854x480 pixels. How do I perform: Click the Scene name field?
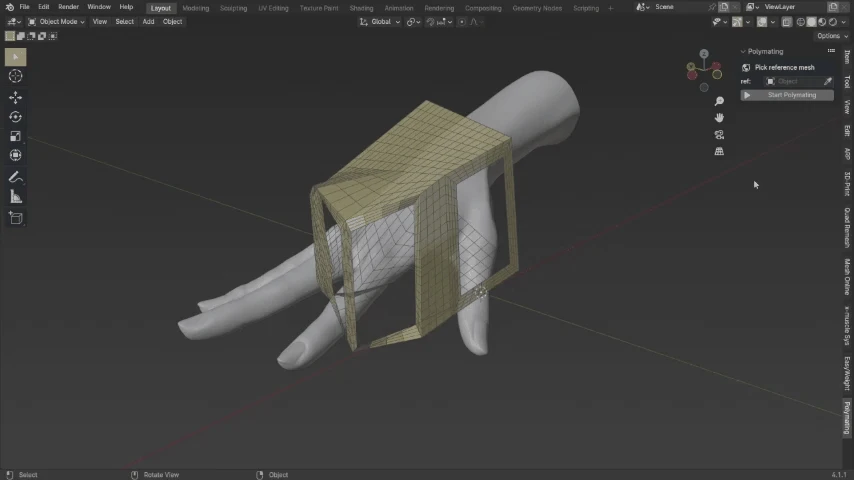(x=679, y=7)
